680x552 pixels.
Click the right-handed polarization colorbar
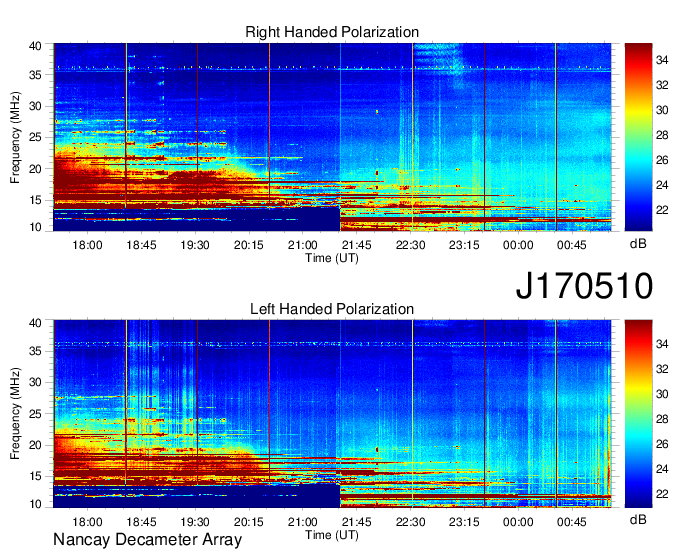tap(638, 137)
